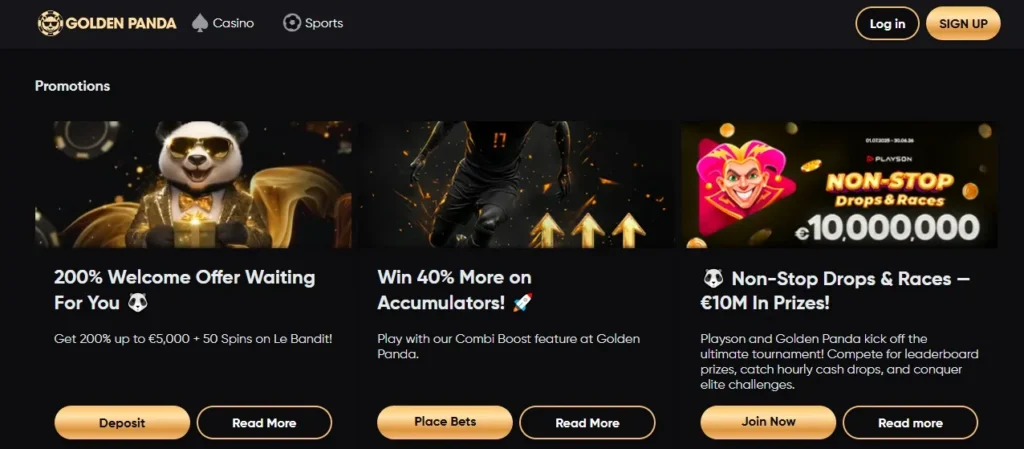Click Read more for Drops & Races
1024x449 pixels.
(910, 423)
